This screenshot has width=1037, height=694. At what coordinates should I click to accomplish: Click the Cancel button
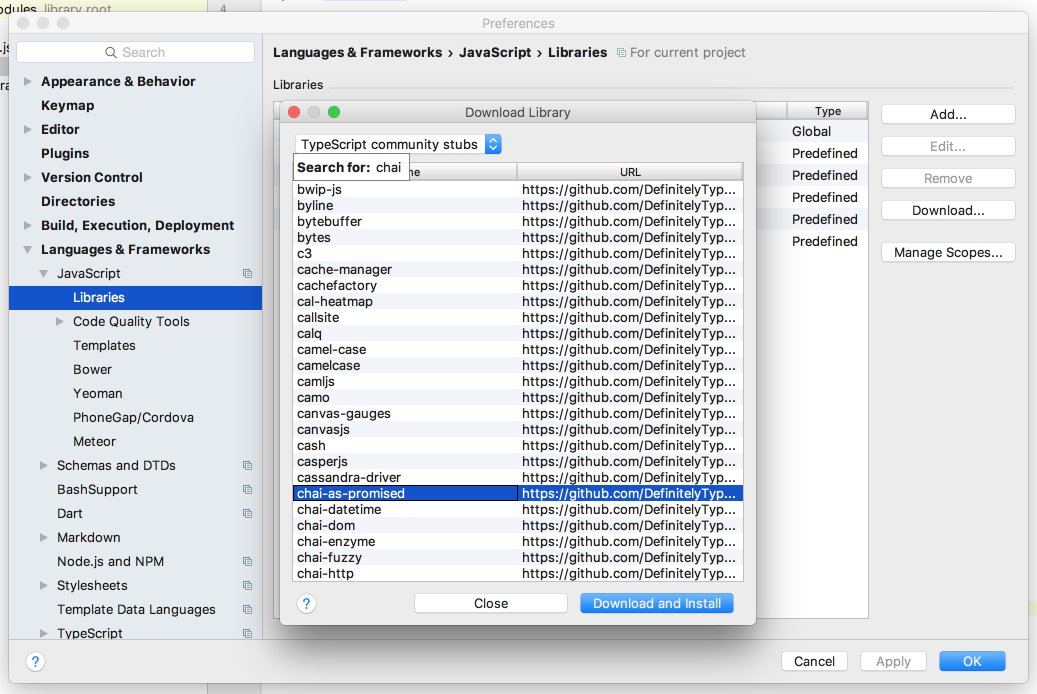pos(814,662)
